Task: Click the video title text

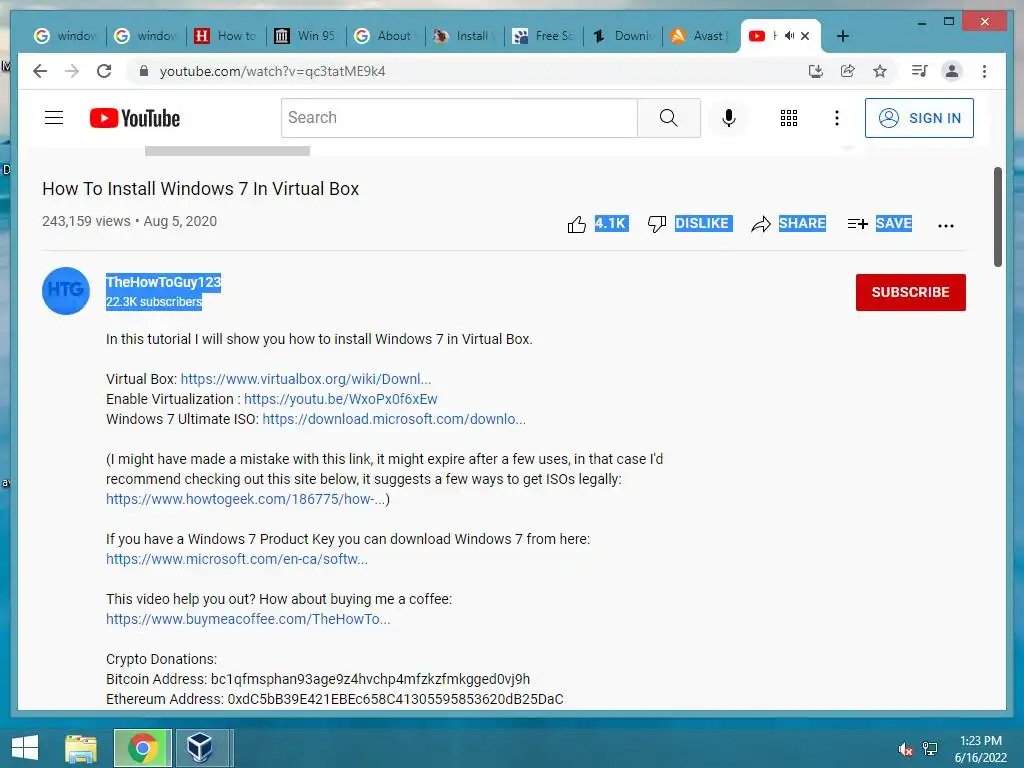Action: click(x=200, y=189)
